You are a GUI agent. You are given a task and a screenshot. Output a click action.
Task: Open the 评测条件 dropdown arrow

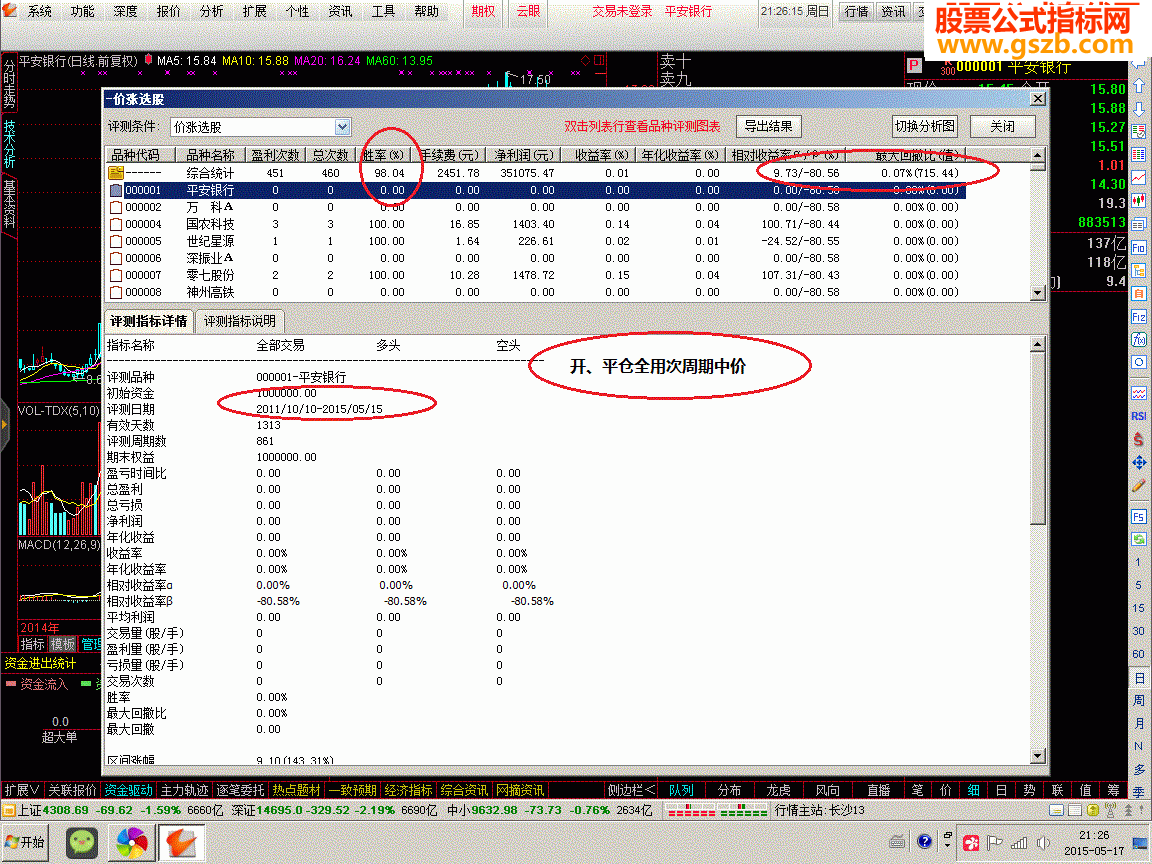click(x=342, y=127)
